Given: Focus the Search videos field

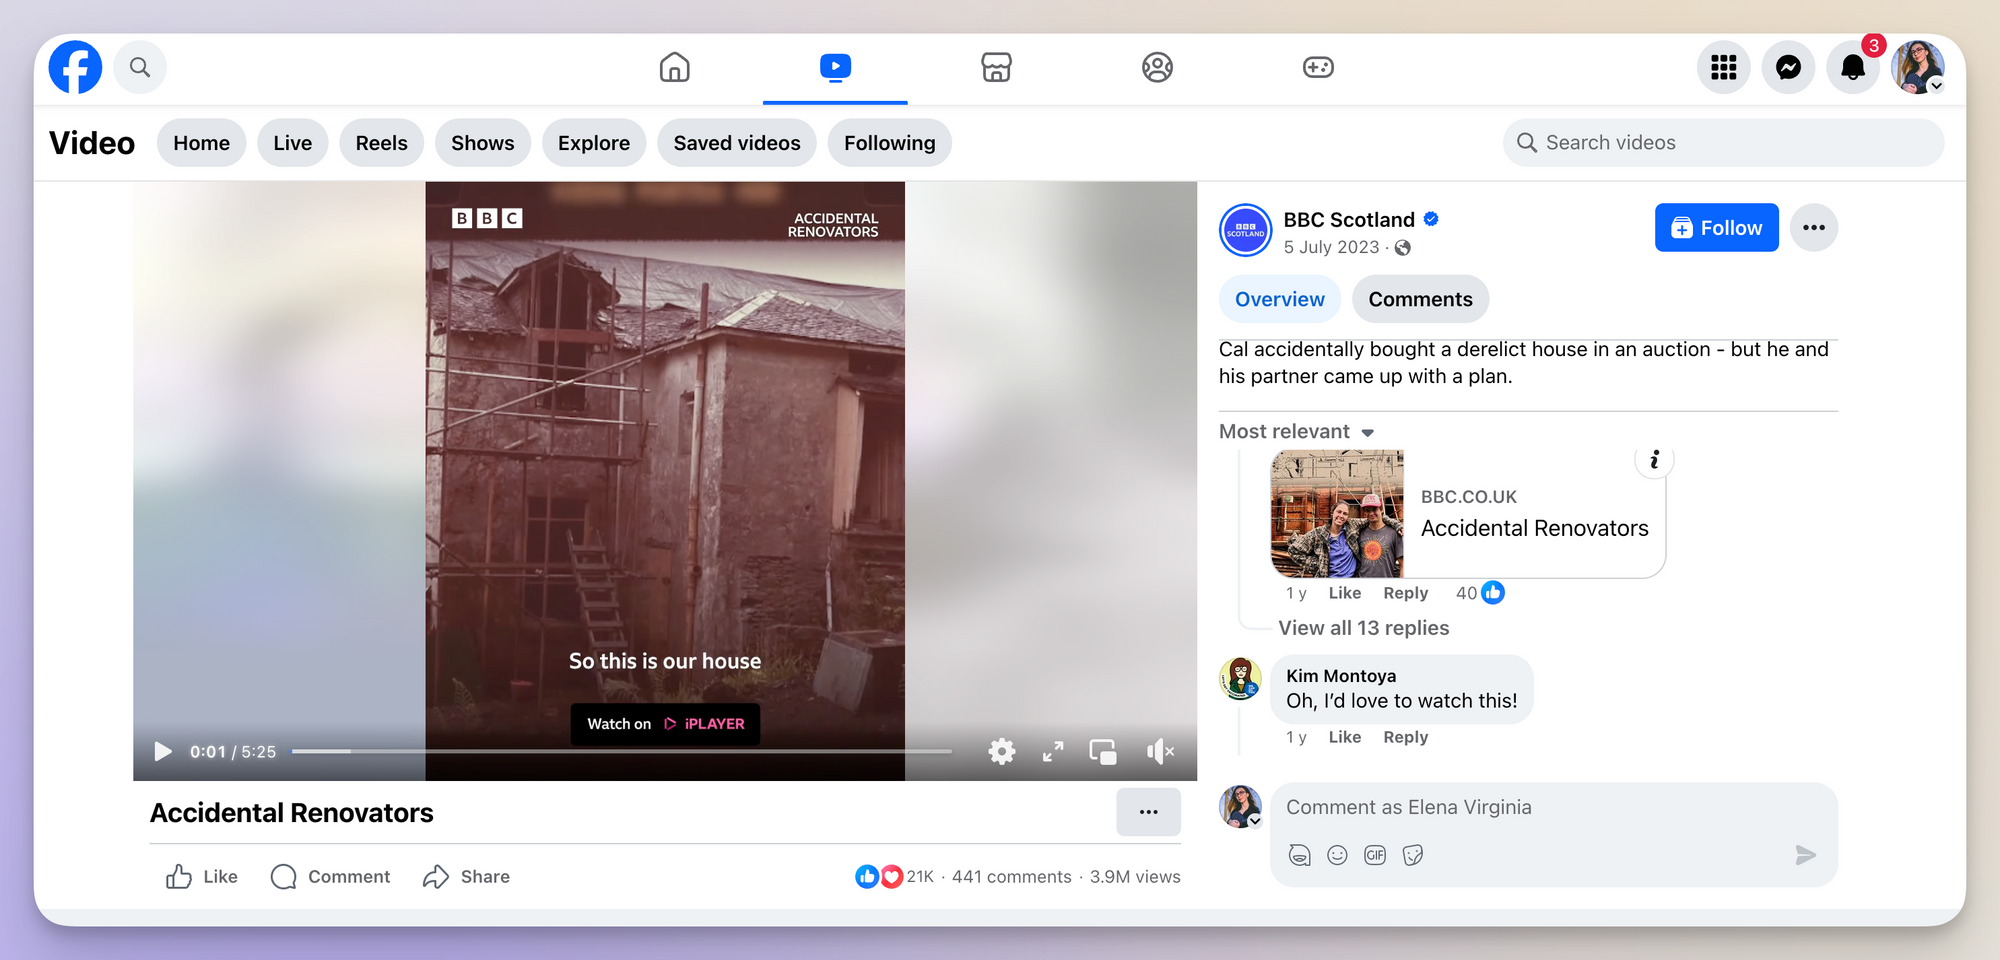Looking at the screenshot, I should [1723, 143].
